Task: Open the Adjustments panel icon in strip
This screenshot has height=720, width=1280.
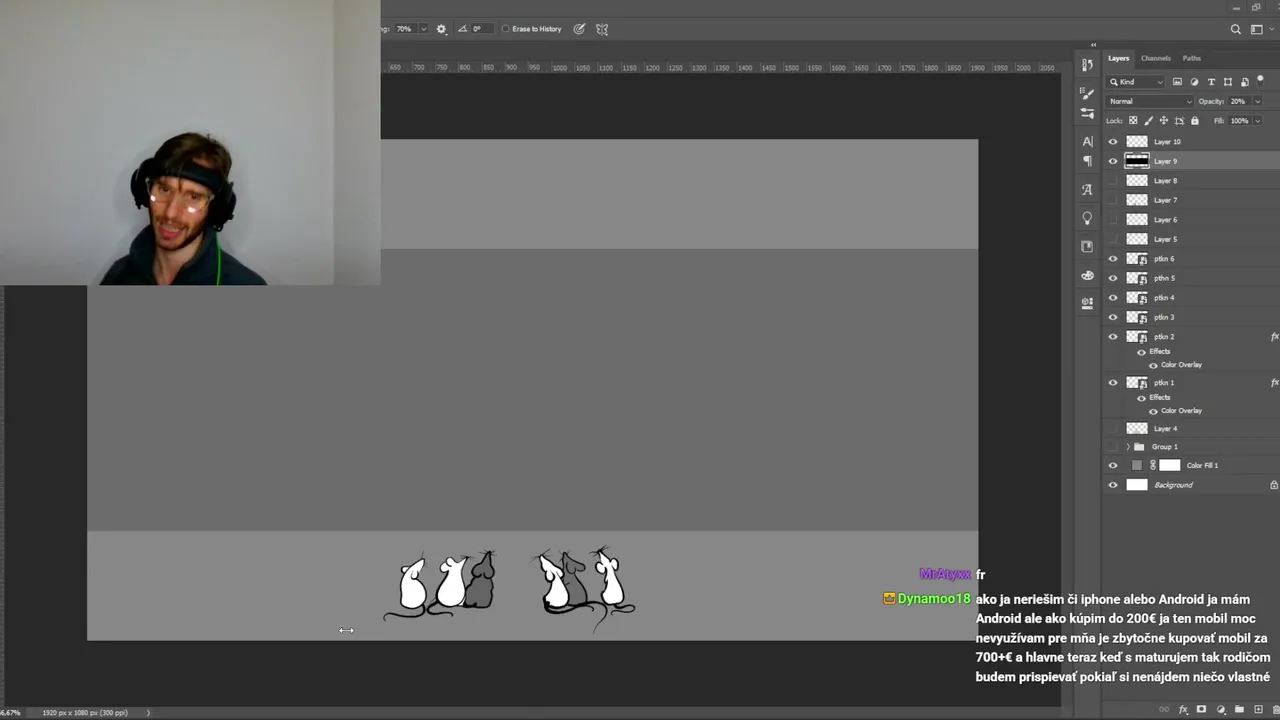Action: pyautogui.click(x=1087, y=303)
